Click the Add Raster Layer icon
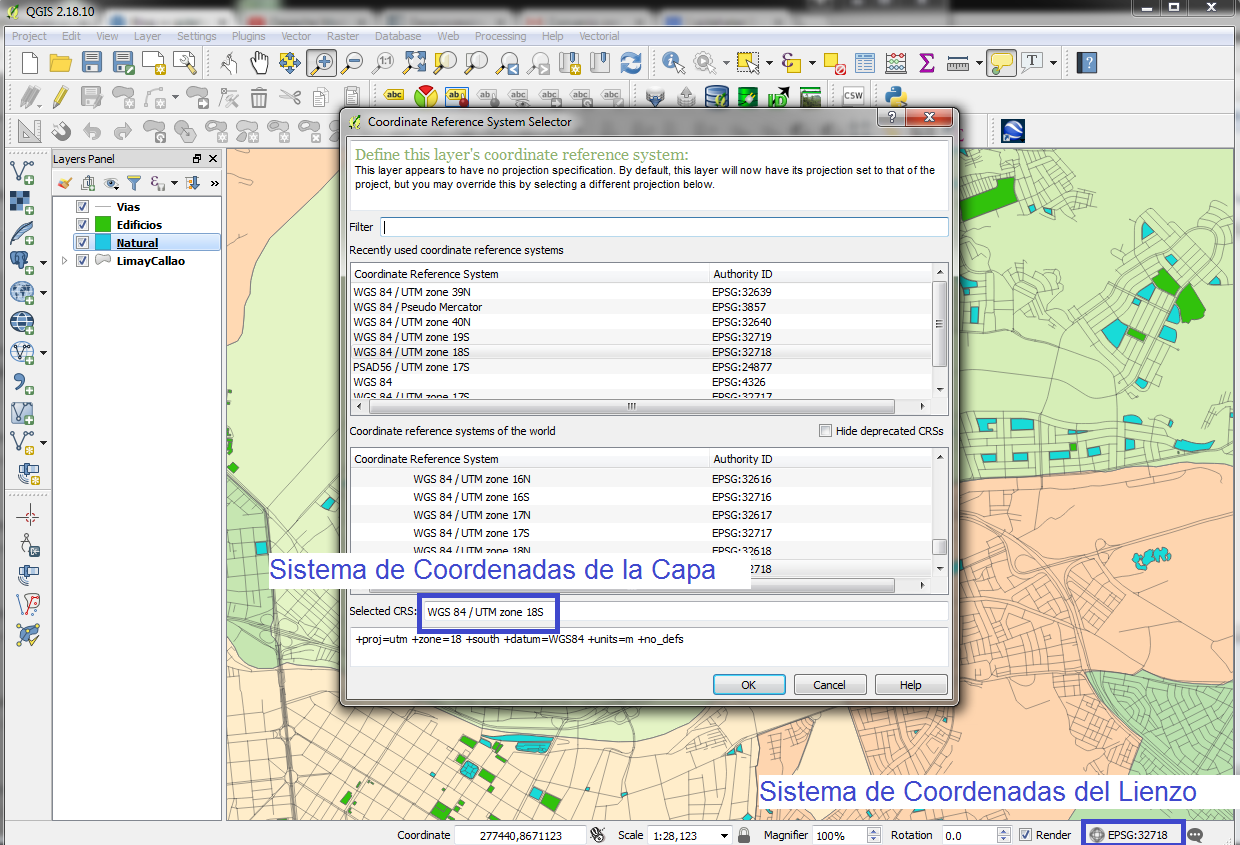The height and width of the screenshot is (845, 1240). click(22, 201)
